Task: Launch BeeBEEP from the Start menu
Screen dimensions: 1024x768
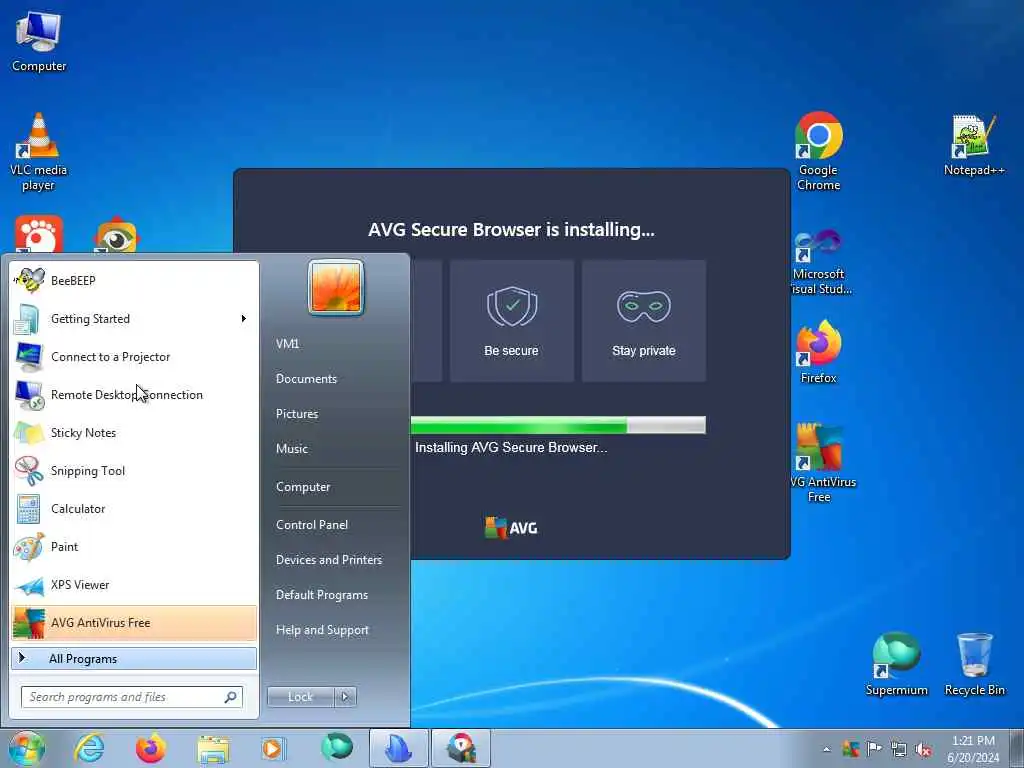Action: click(x=134, y=281)
